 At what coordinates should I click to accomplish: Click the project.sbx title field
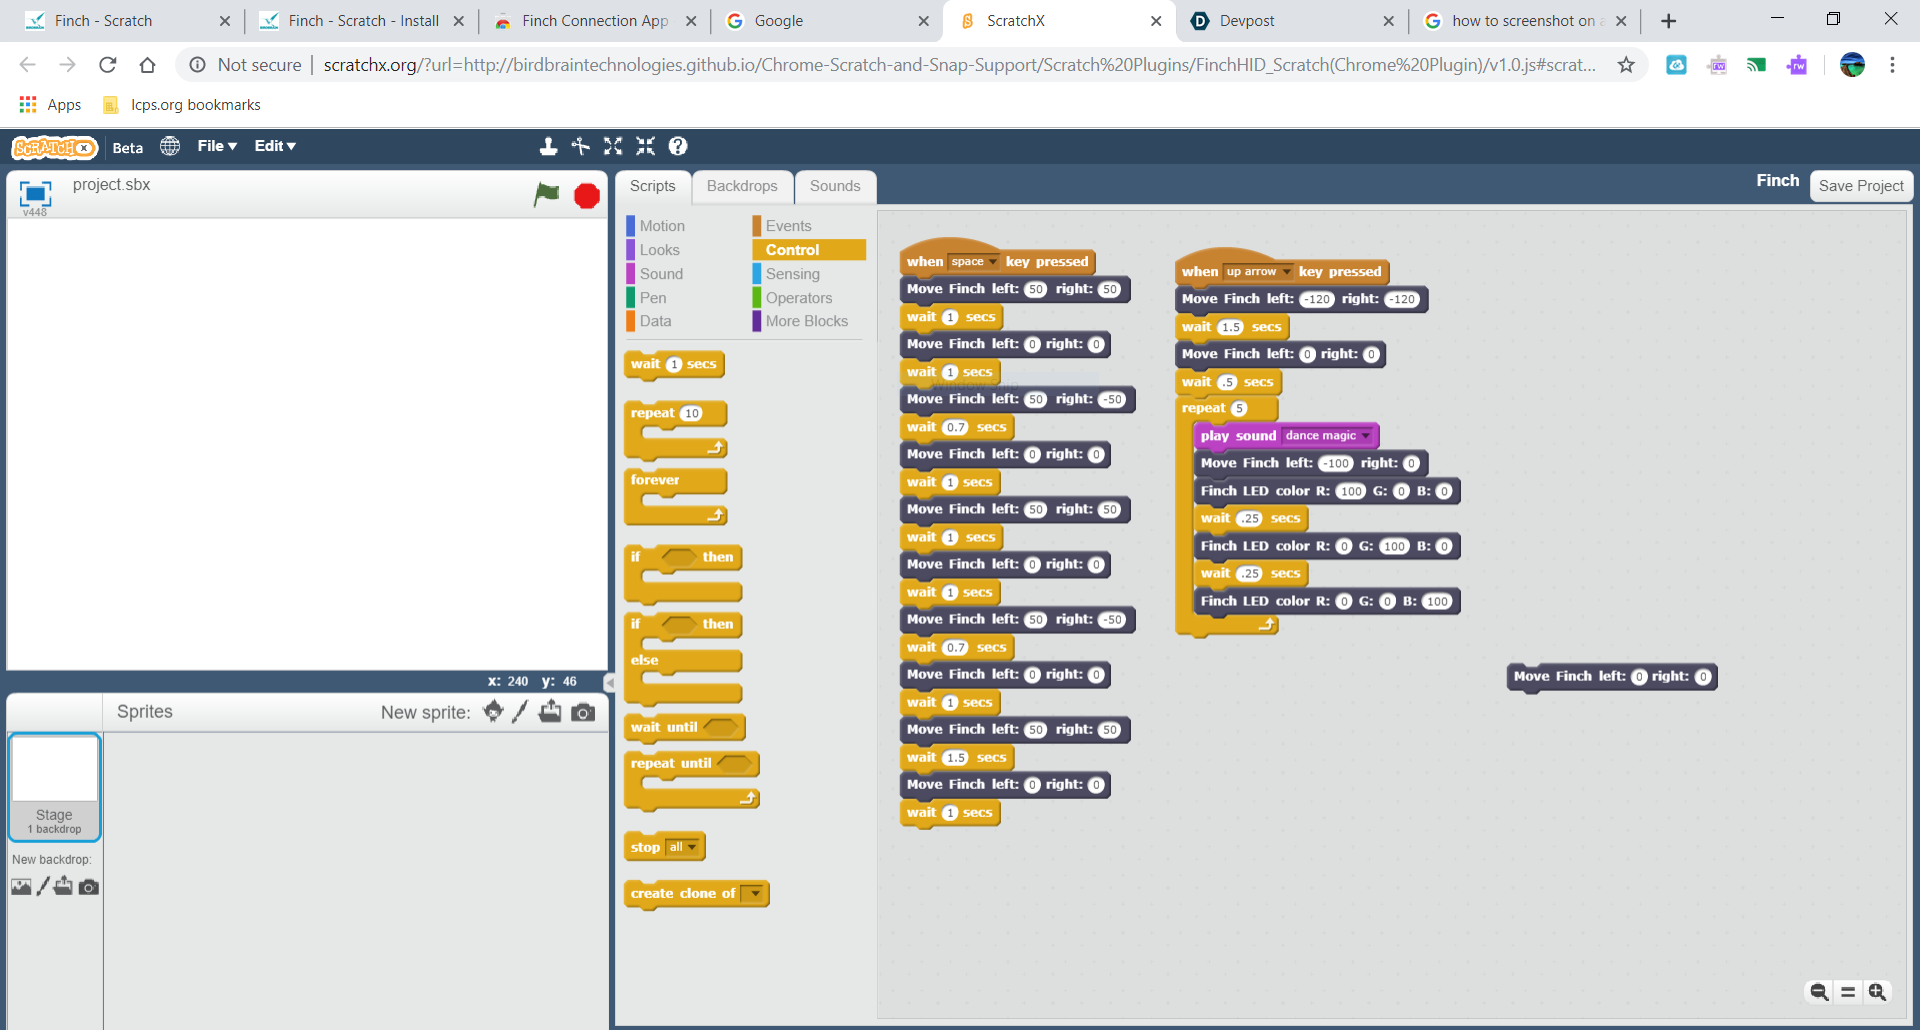click(x=112, y=185)
